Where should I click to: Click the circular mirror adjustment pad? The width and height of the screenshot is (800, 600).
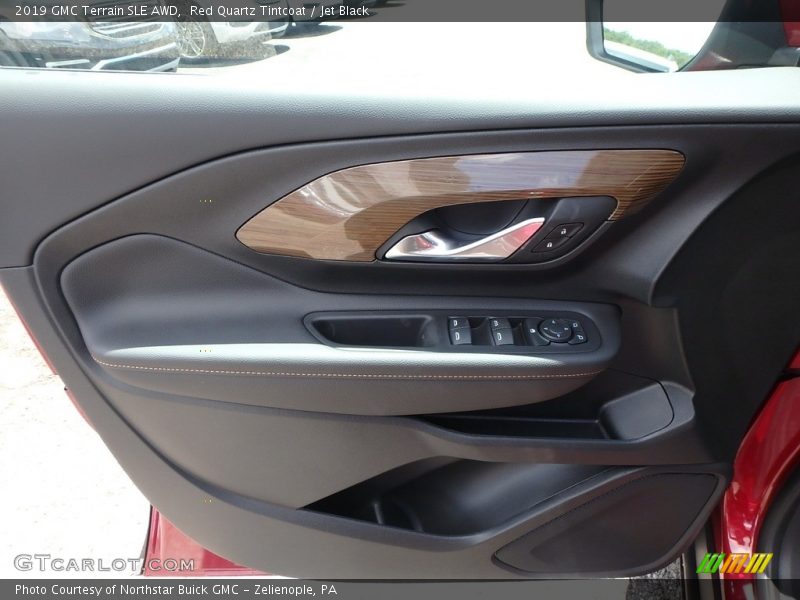click(x=555, y=329)
